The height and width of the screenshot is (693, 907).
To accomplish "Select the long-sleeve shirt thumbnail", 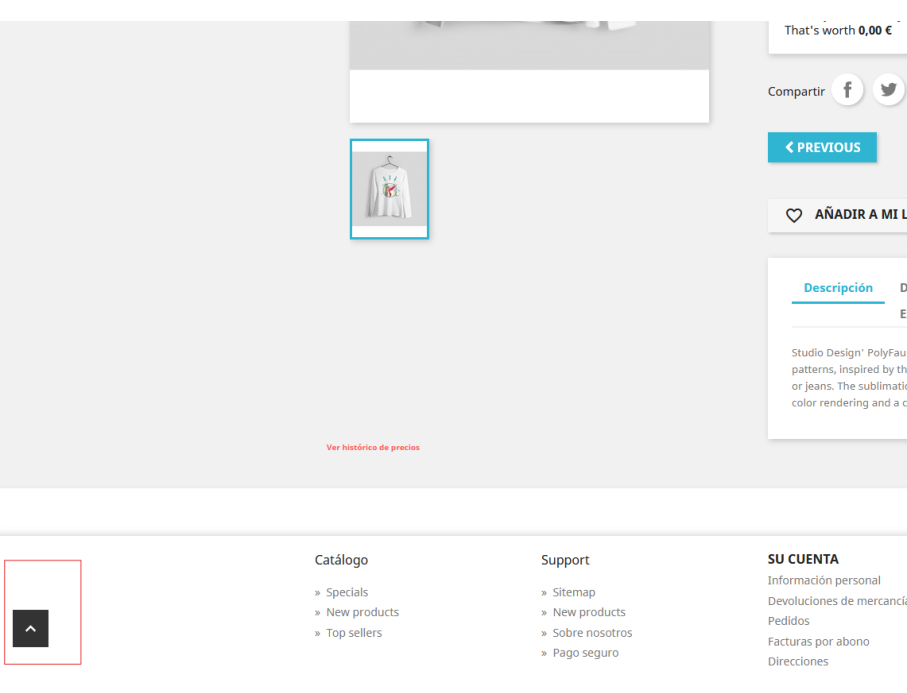I will coord(389,189).
